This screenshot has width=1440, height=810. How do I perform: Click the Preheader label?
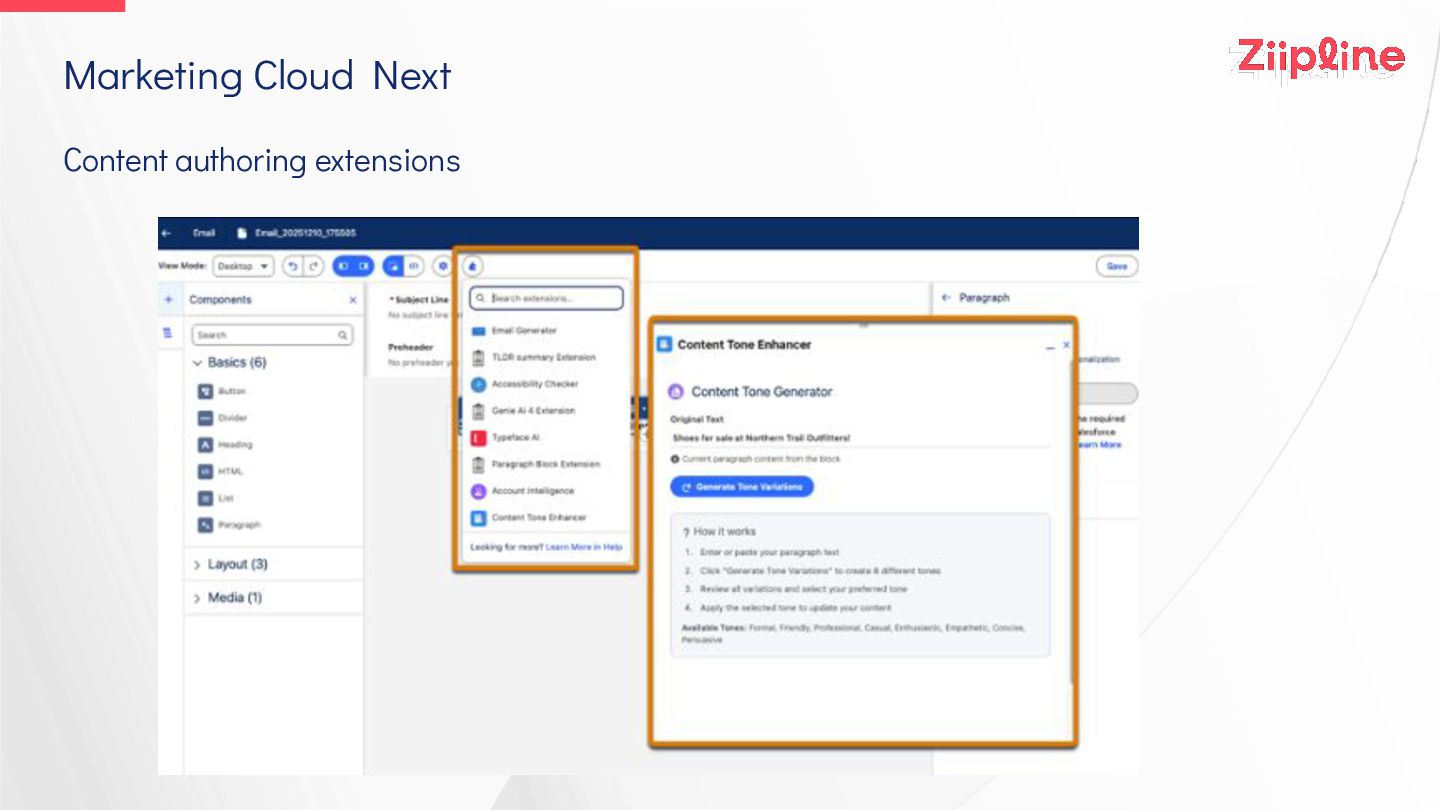tap(411, 347)
